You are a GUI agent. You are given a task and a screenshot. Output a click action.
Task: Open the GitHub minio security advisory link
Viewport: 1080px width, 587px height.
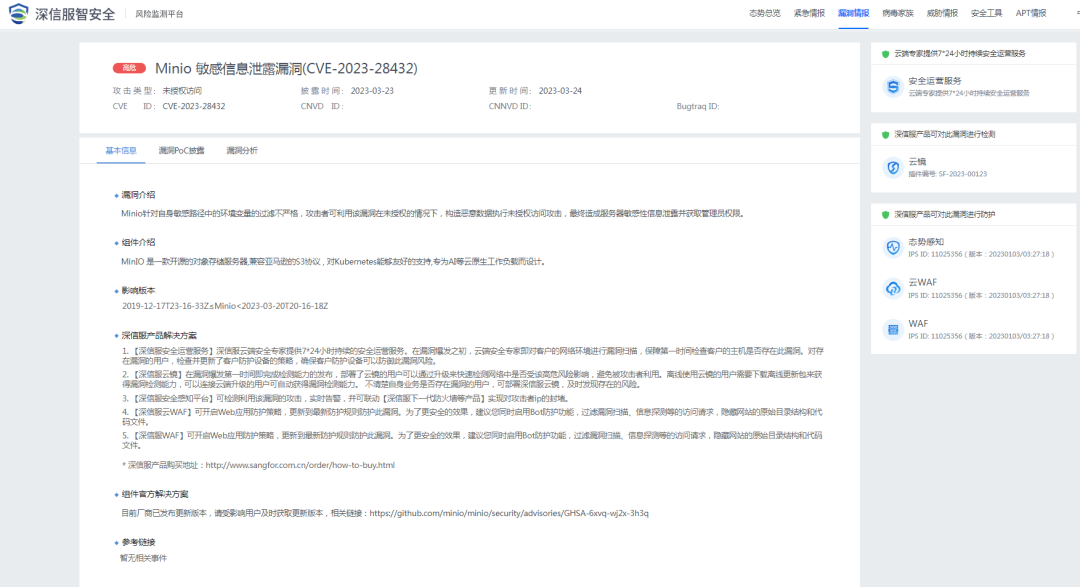click(509, 513)
